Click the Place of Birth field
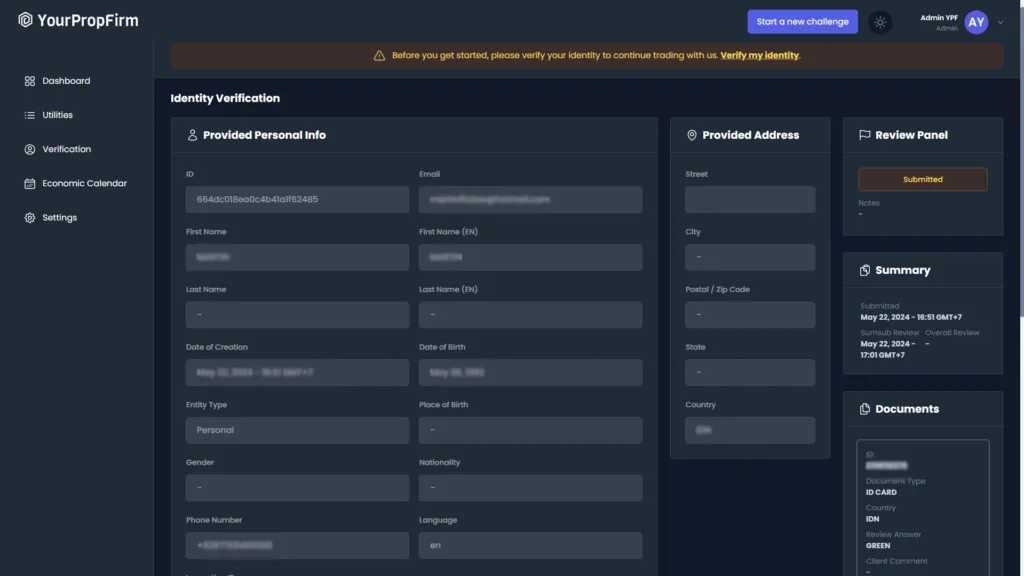Screen dimensions: 1024x576 tap(530, 430)
